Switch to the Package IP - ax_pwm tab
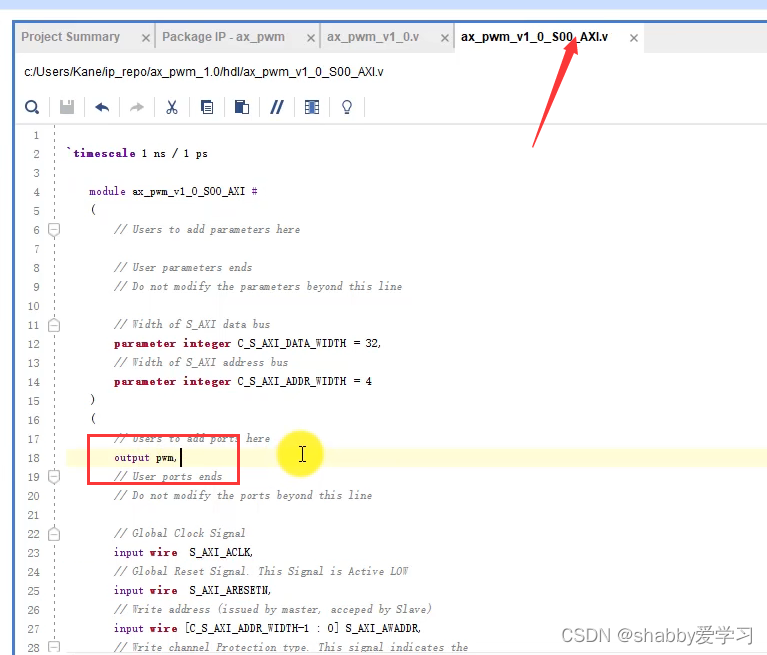The height and width of the screenshot is (655, 767). click(x=223, y=37)
